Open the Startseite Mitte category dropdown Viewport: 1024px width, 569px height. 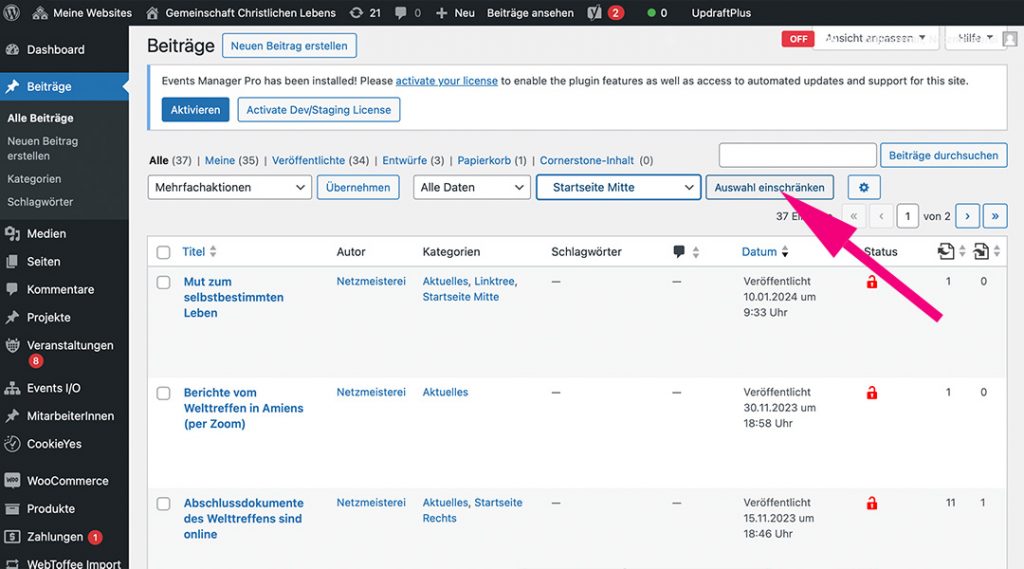click(617, 187)
